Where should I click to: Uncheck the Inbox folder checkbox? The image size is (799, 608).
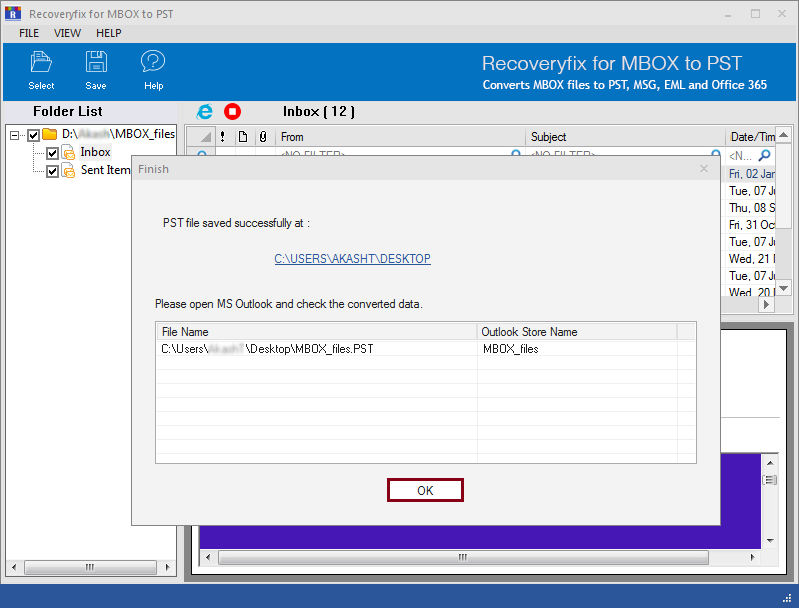click(x=52, y=153)
